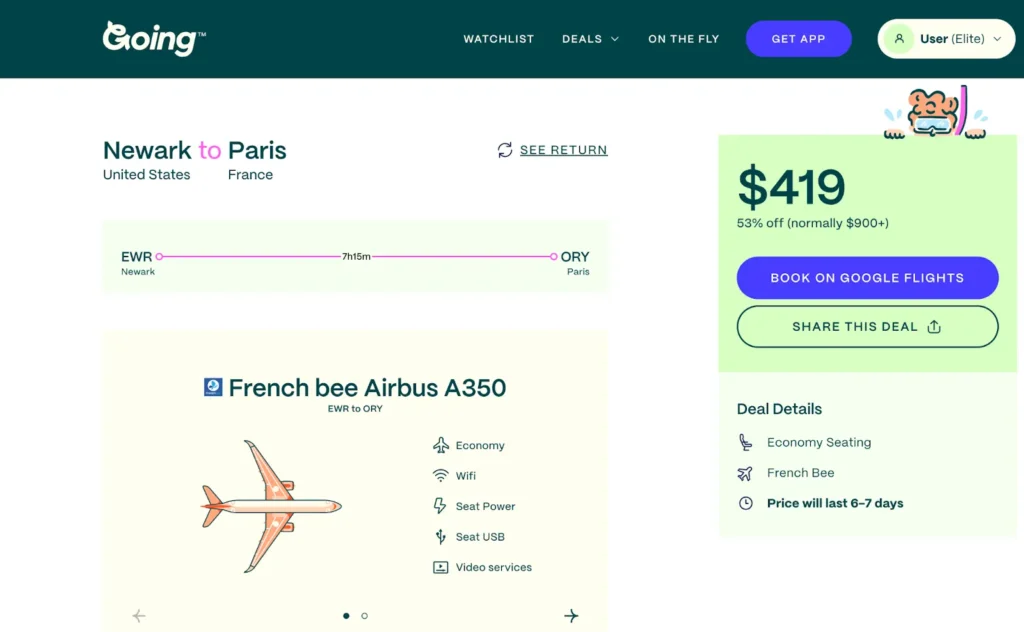Click the Seat Power icon

(x=439, y=506)
